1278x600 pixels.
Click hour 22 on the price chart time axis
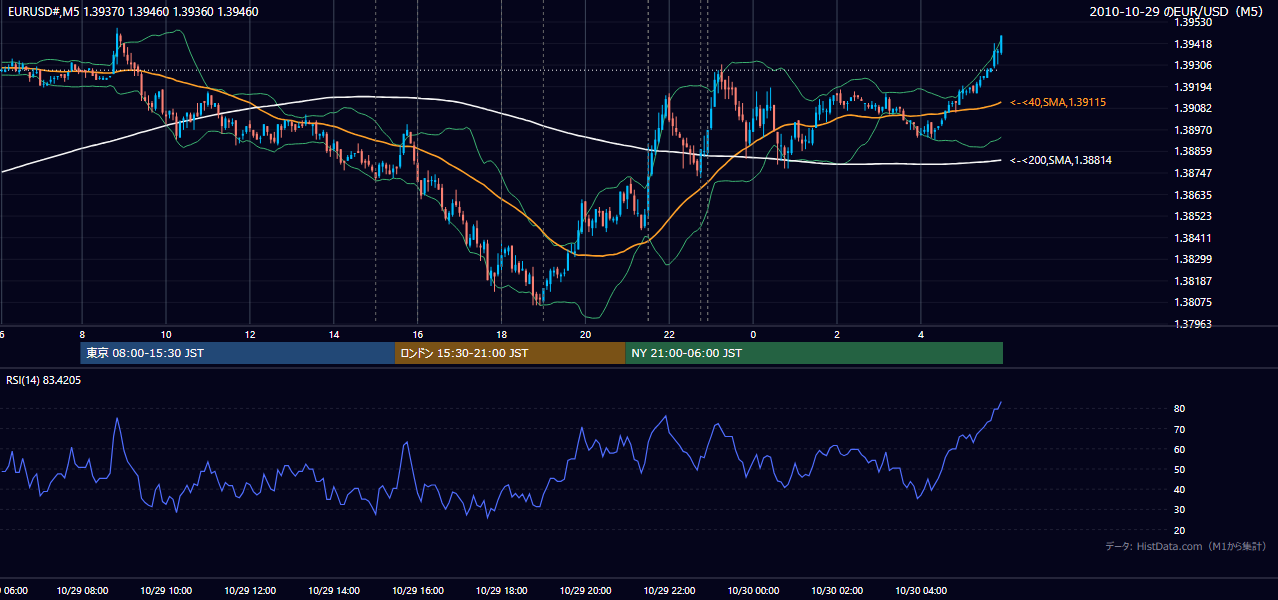pos(669,335)
